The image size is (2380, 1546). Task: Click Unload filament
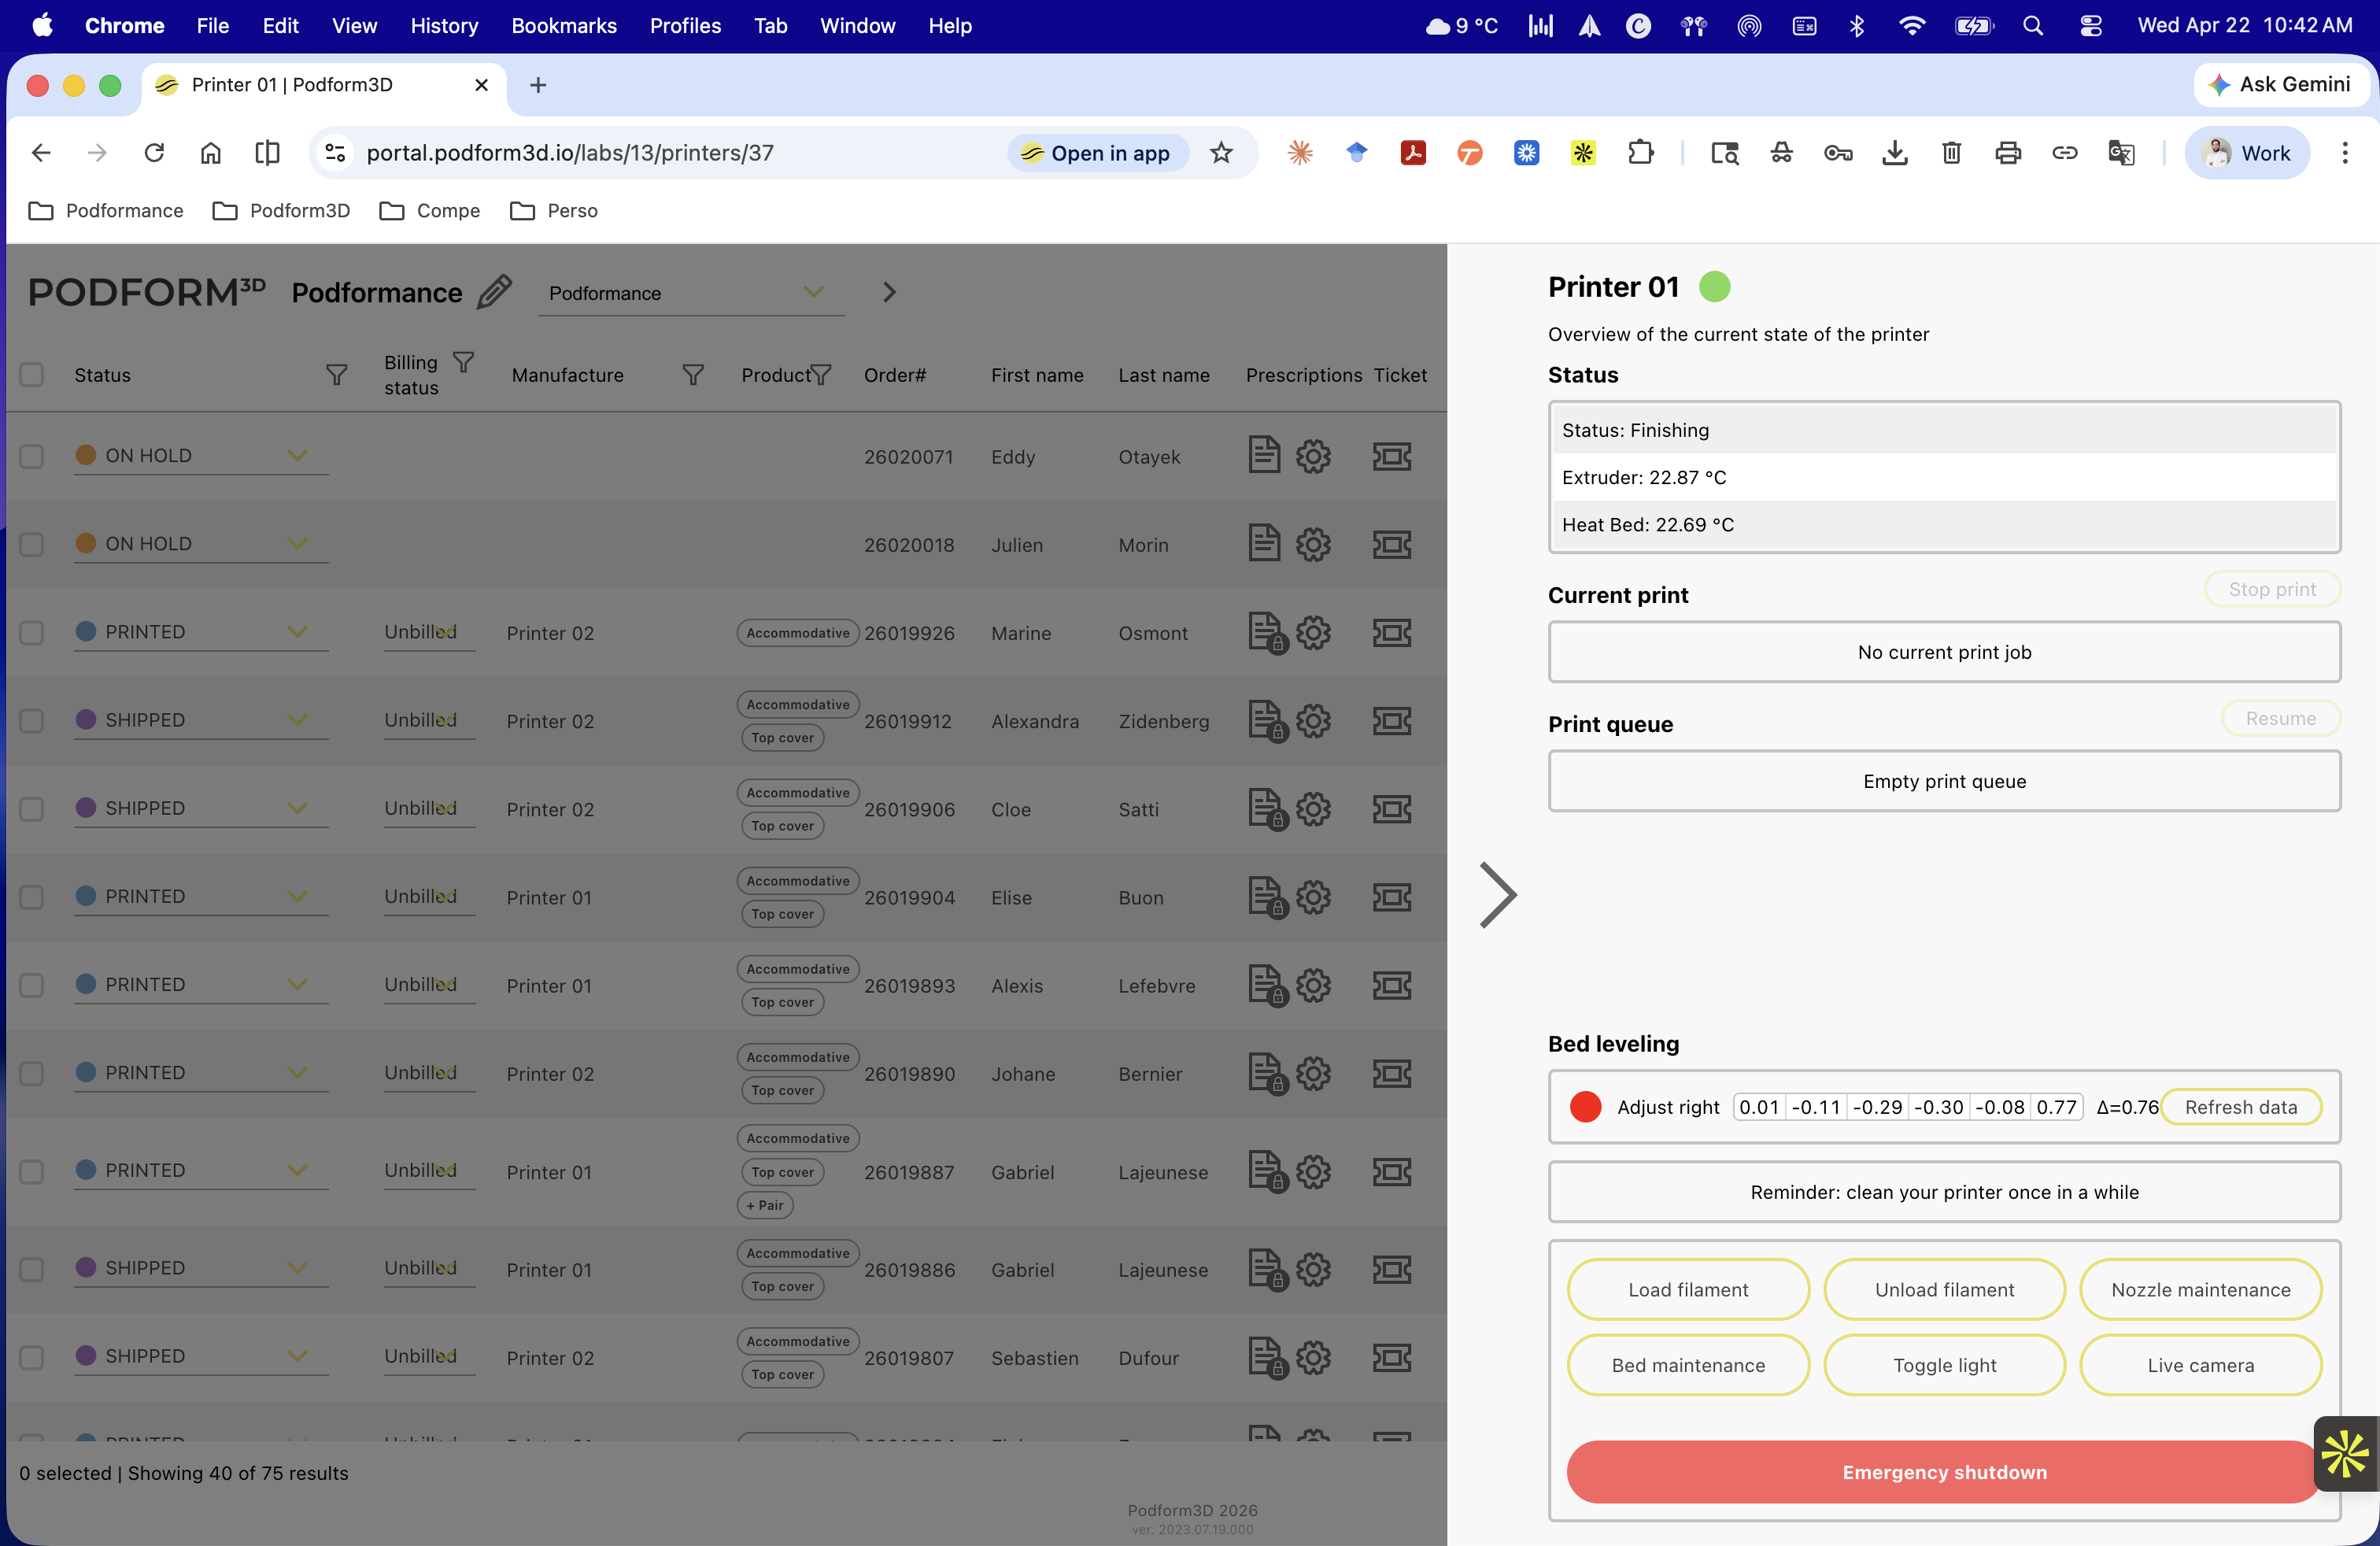[1944, 1290]
